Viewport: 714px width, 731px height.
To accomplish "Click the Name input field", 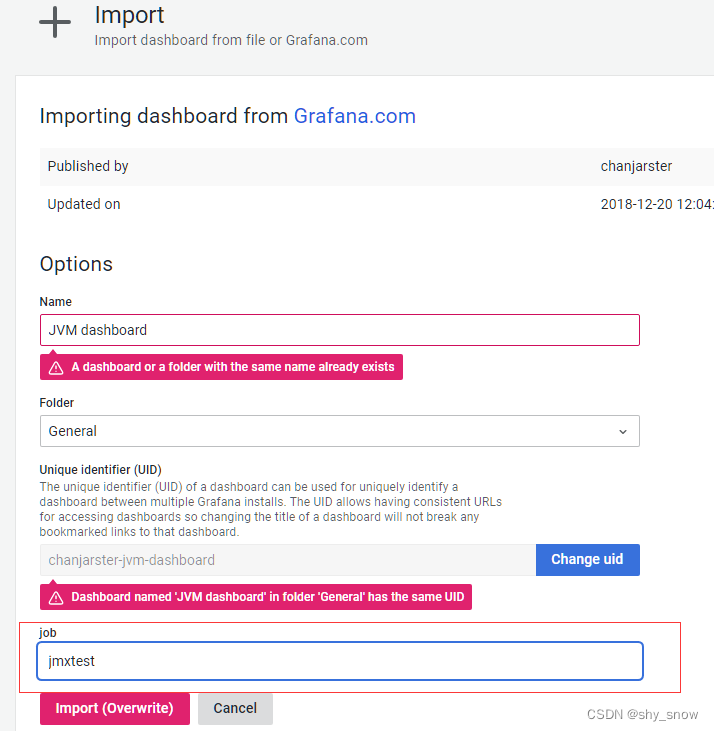I will 340,330.
